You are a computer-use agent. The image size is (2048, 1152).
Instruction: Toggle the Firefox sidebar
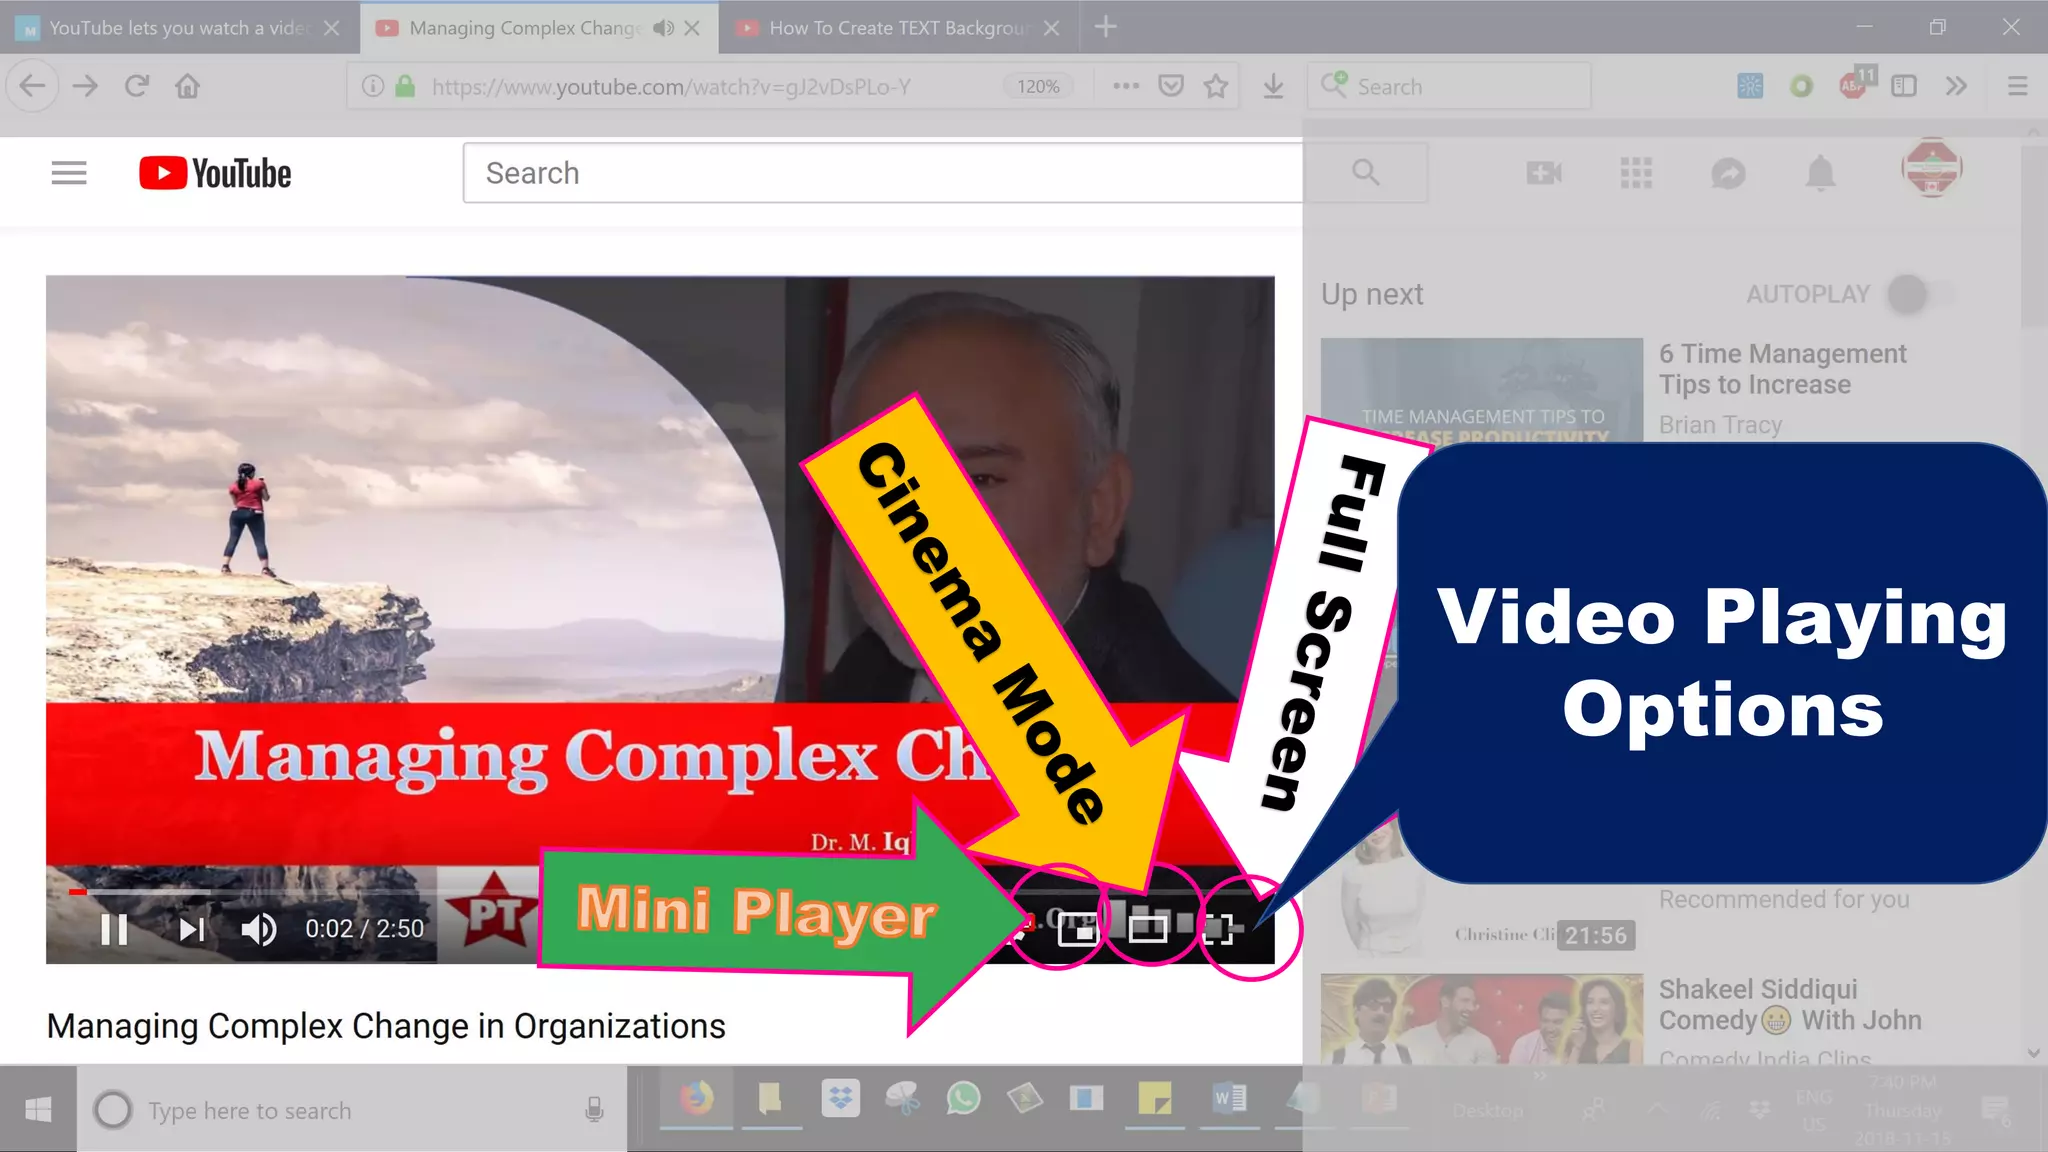(x=1904, y=86)
